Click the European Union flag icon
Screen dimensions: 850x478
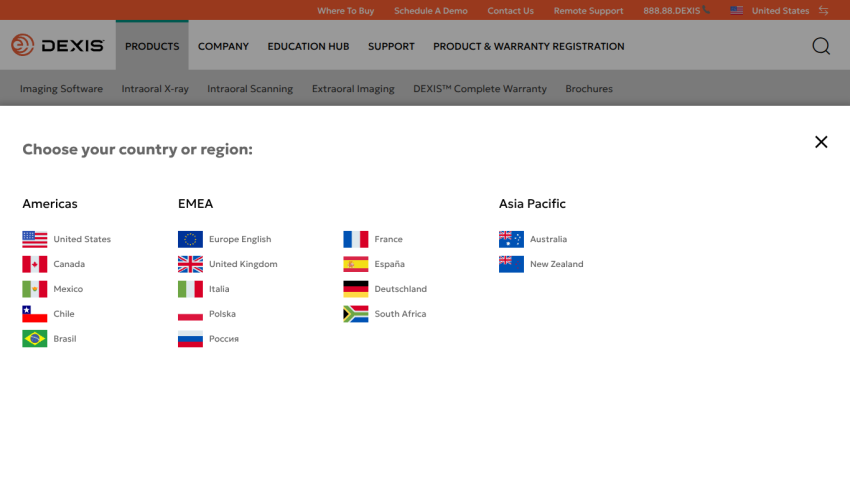(x=190, y=239)
